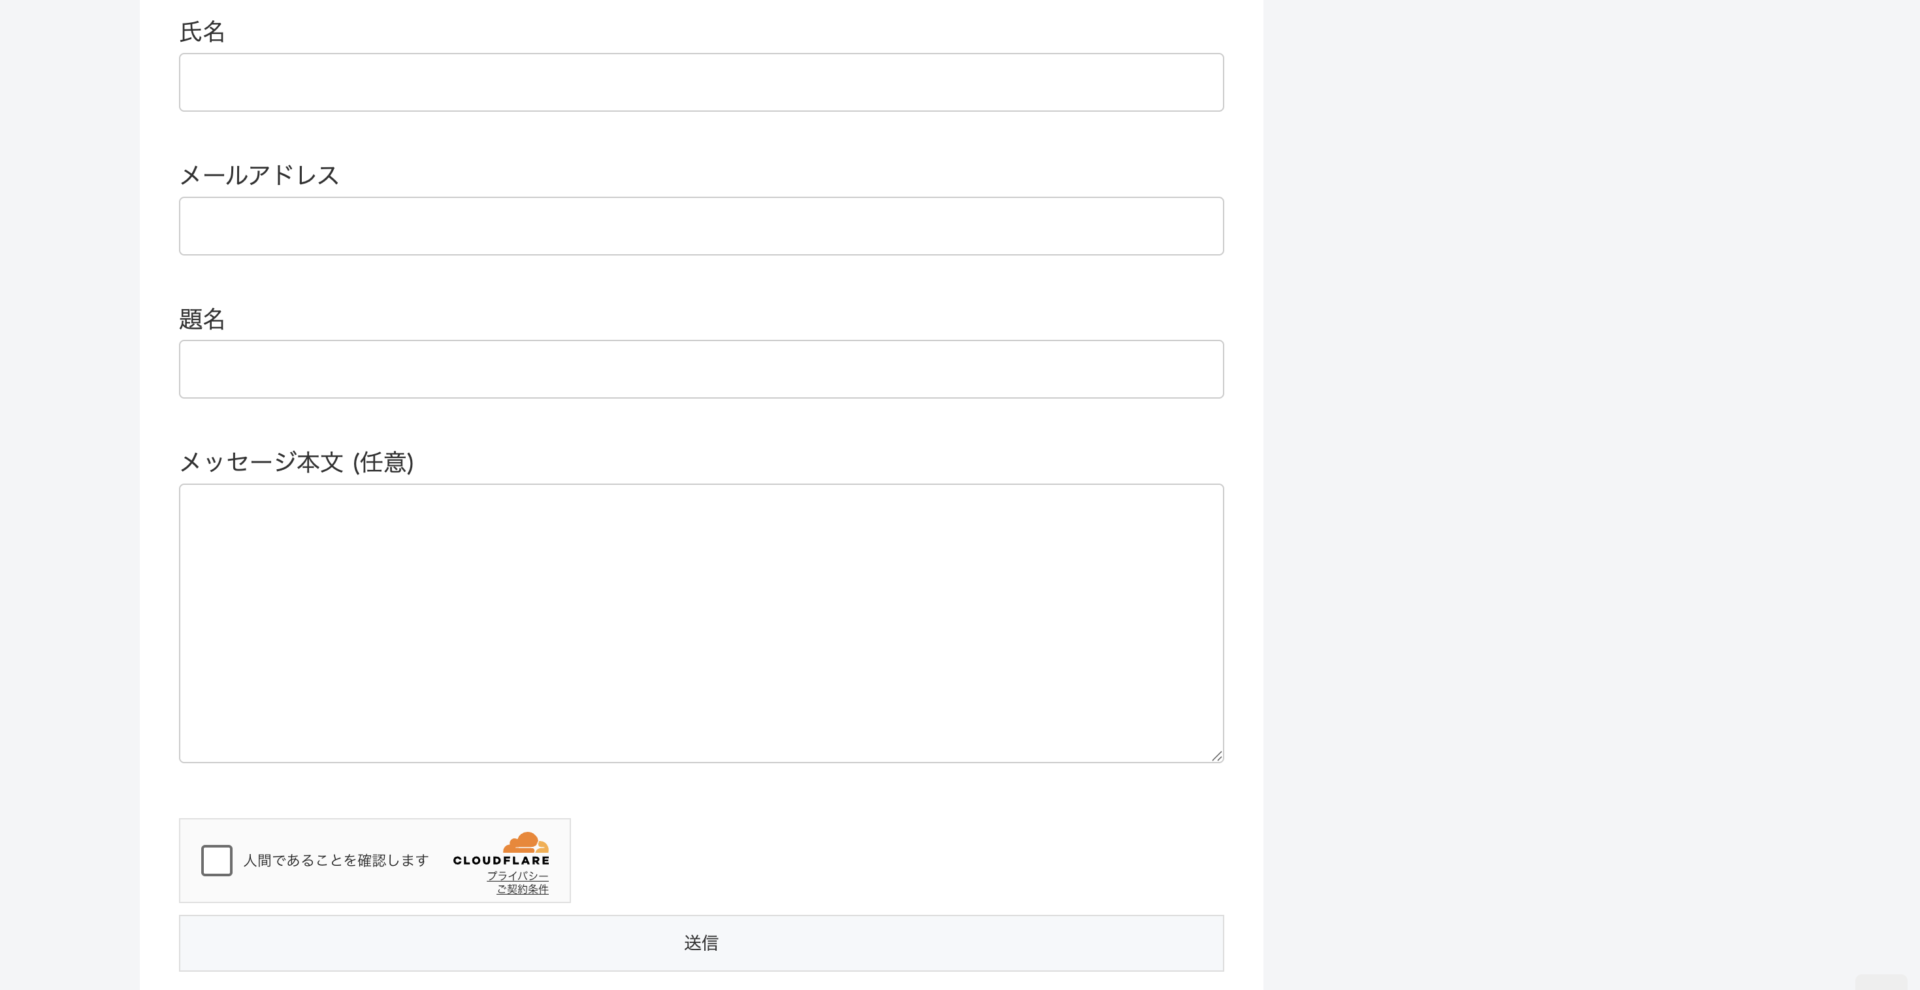Click into the メールアドレス field
Viewport: 1920px width, 990px height.
[x=701, y=226]
